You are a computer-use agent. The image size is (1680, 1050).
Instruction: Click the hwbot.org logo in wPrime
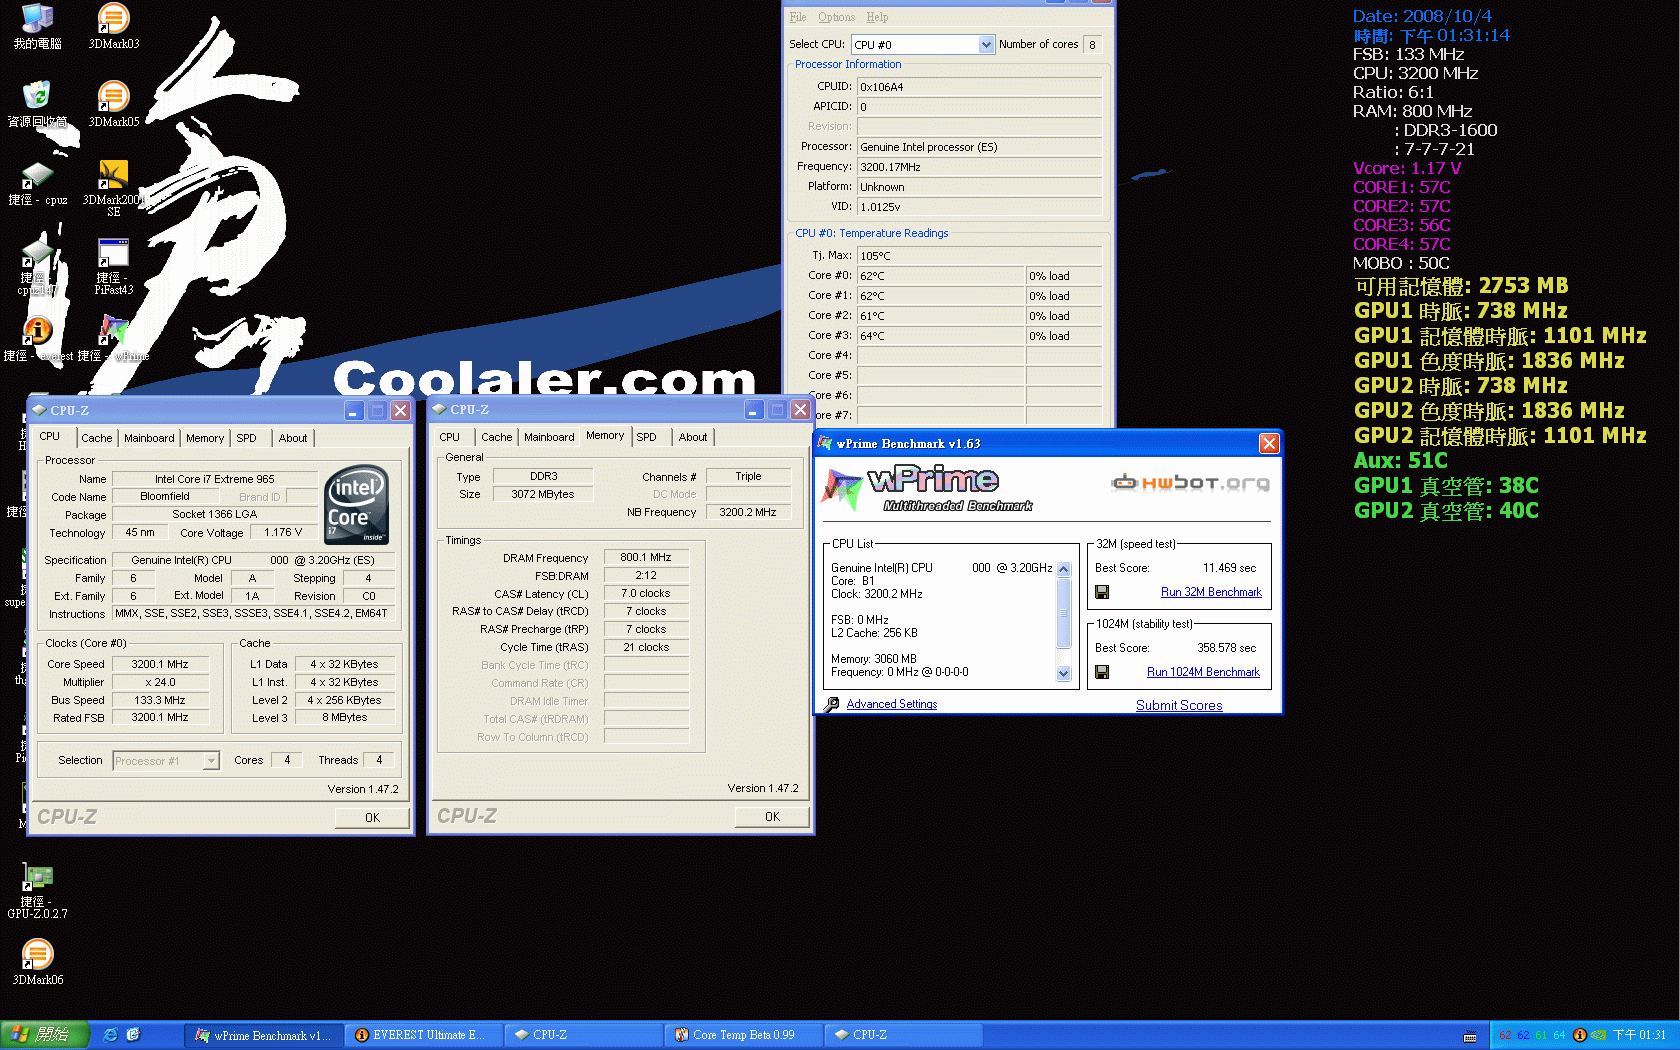1190,483
